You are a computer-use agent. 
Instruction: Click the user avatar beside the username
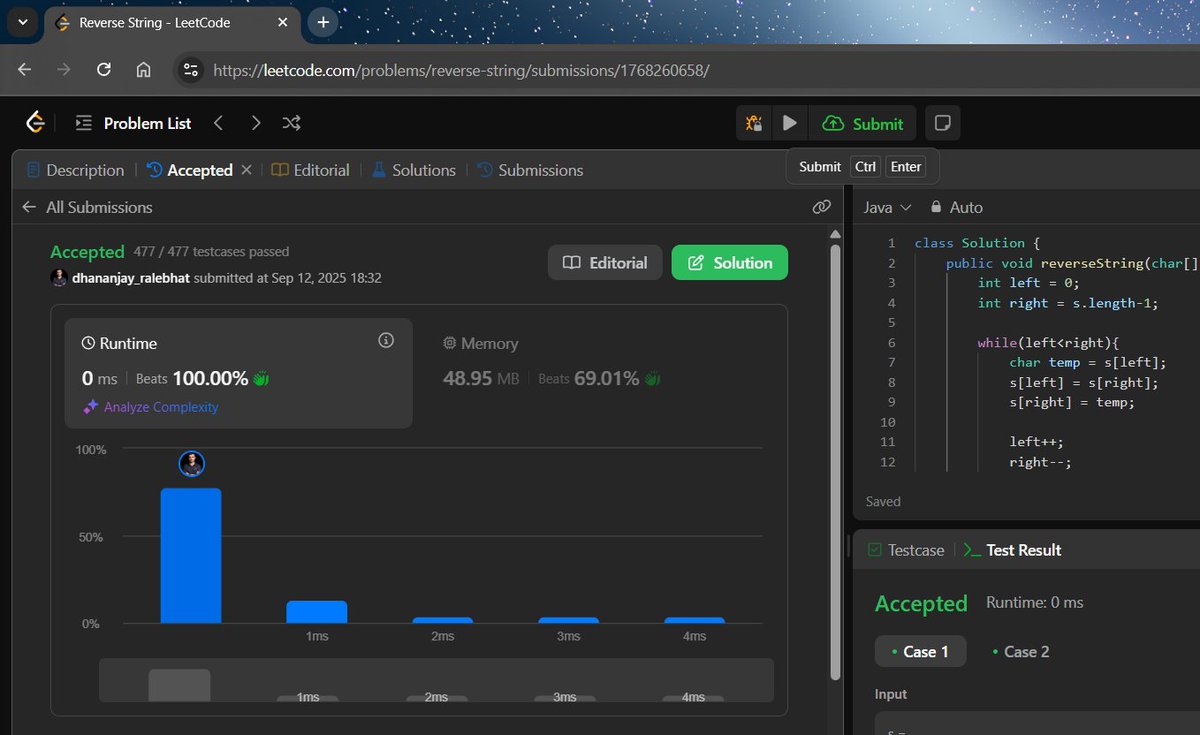[x=59, y=278]
